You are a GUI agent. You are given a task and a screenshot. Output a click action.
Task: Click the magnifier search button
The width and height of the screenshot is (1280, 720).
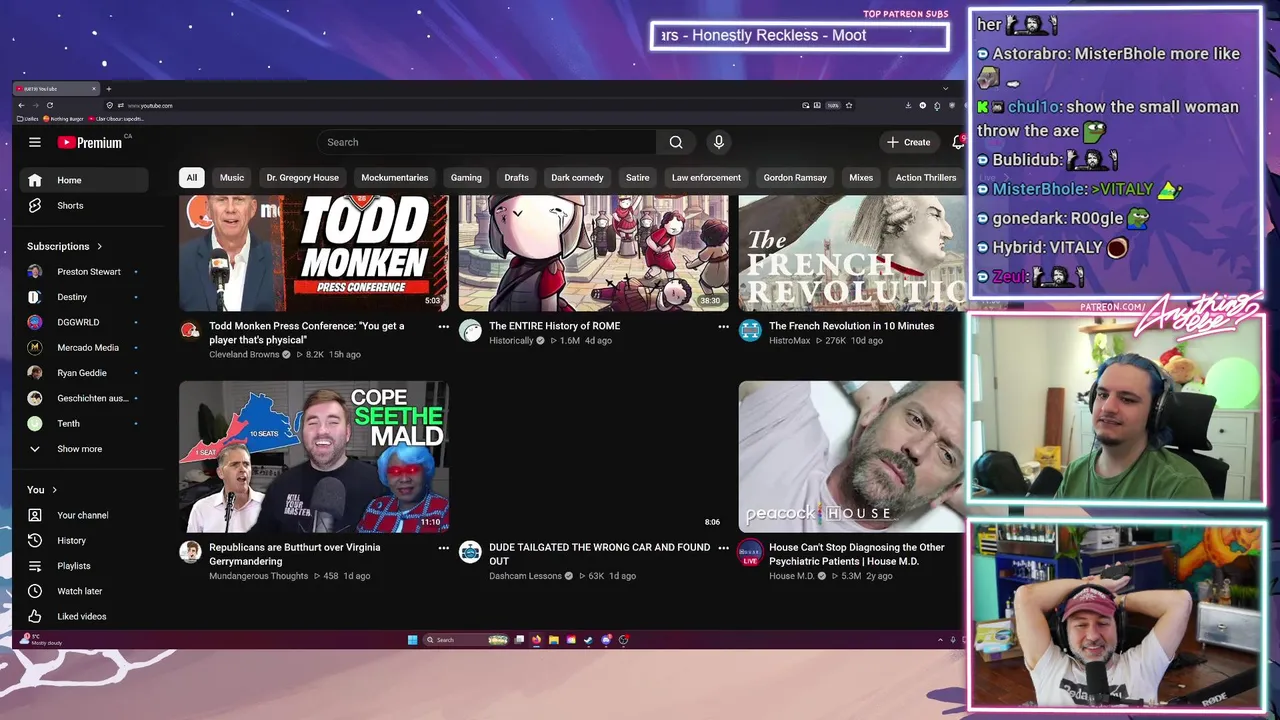point(676,142)
